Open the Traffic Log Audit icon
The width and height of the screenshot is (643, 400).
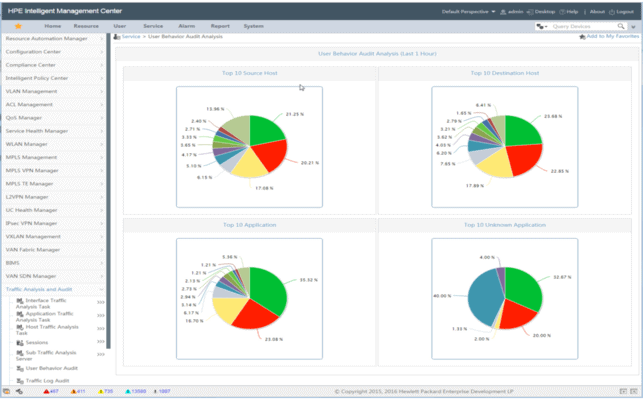(x=20, y=381)
